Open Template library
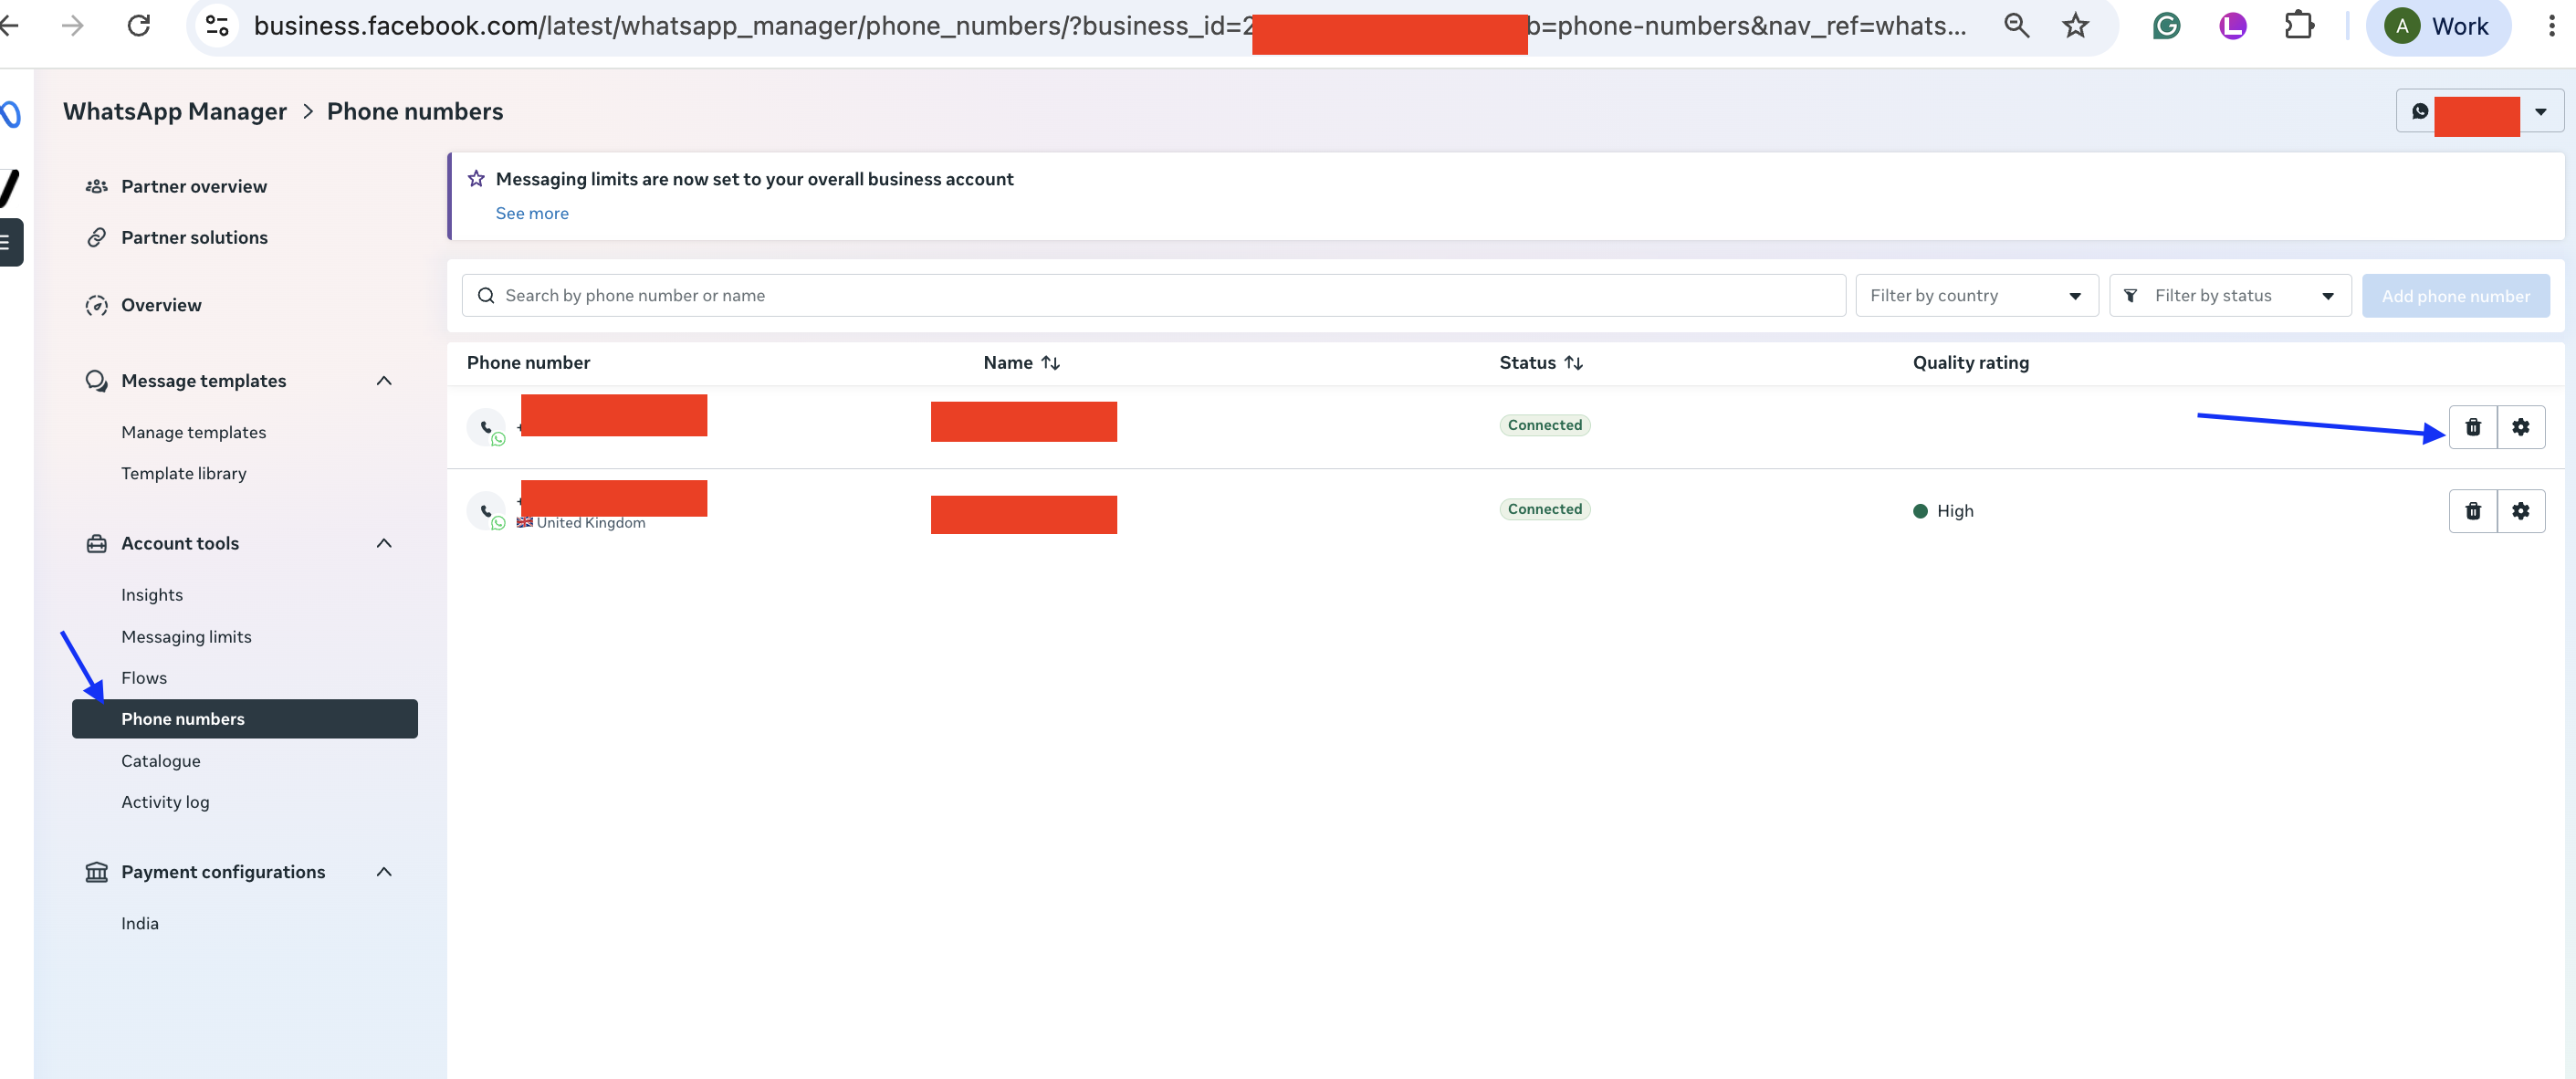 point(183,473)
